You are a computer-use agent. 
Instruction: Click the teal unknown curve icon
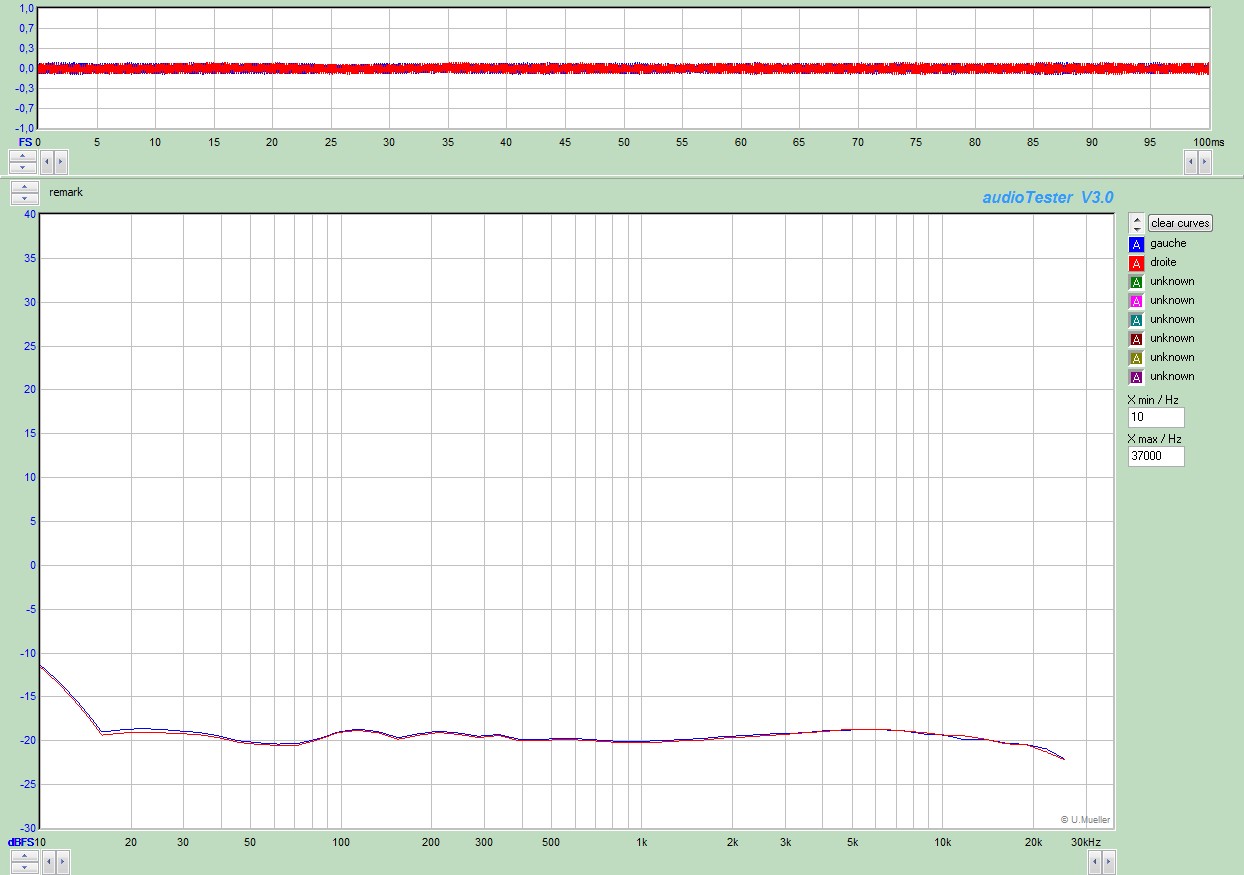tap(1136, 320)
